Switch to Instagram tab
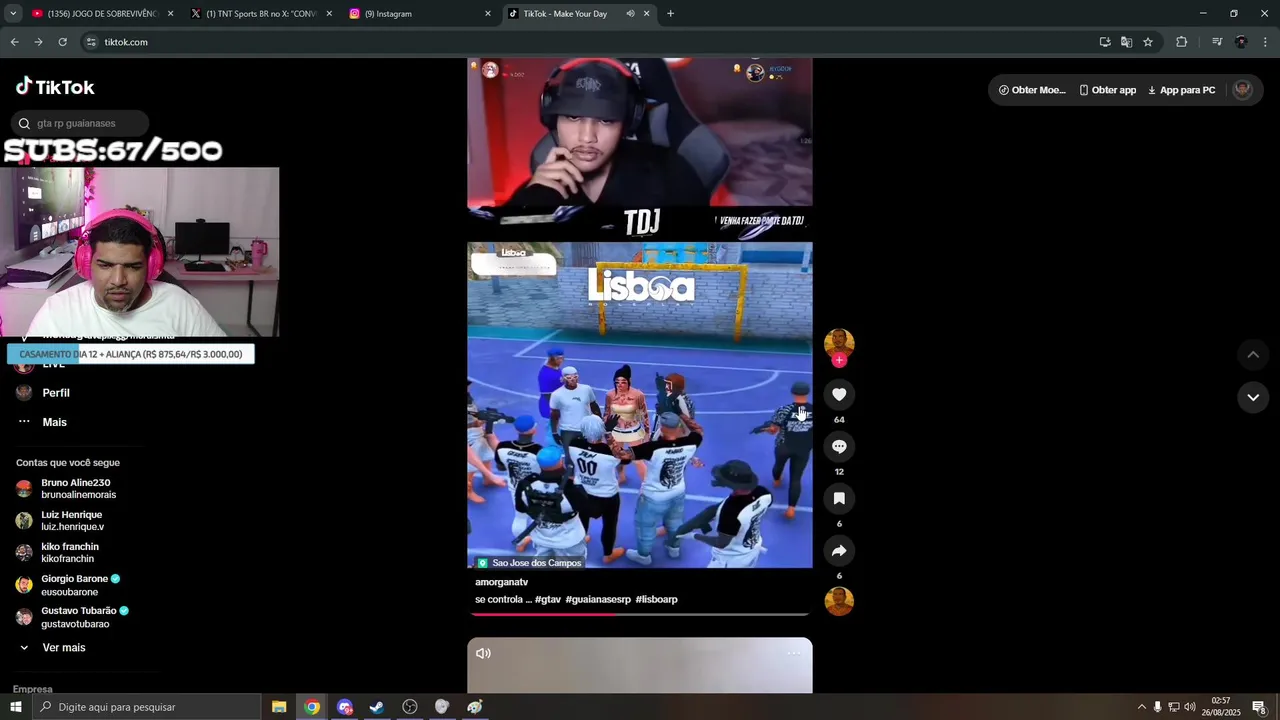This screenshot has height=720, width=1280. pyautogui.click(x=419, y=14)
